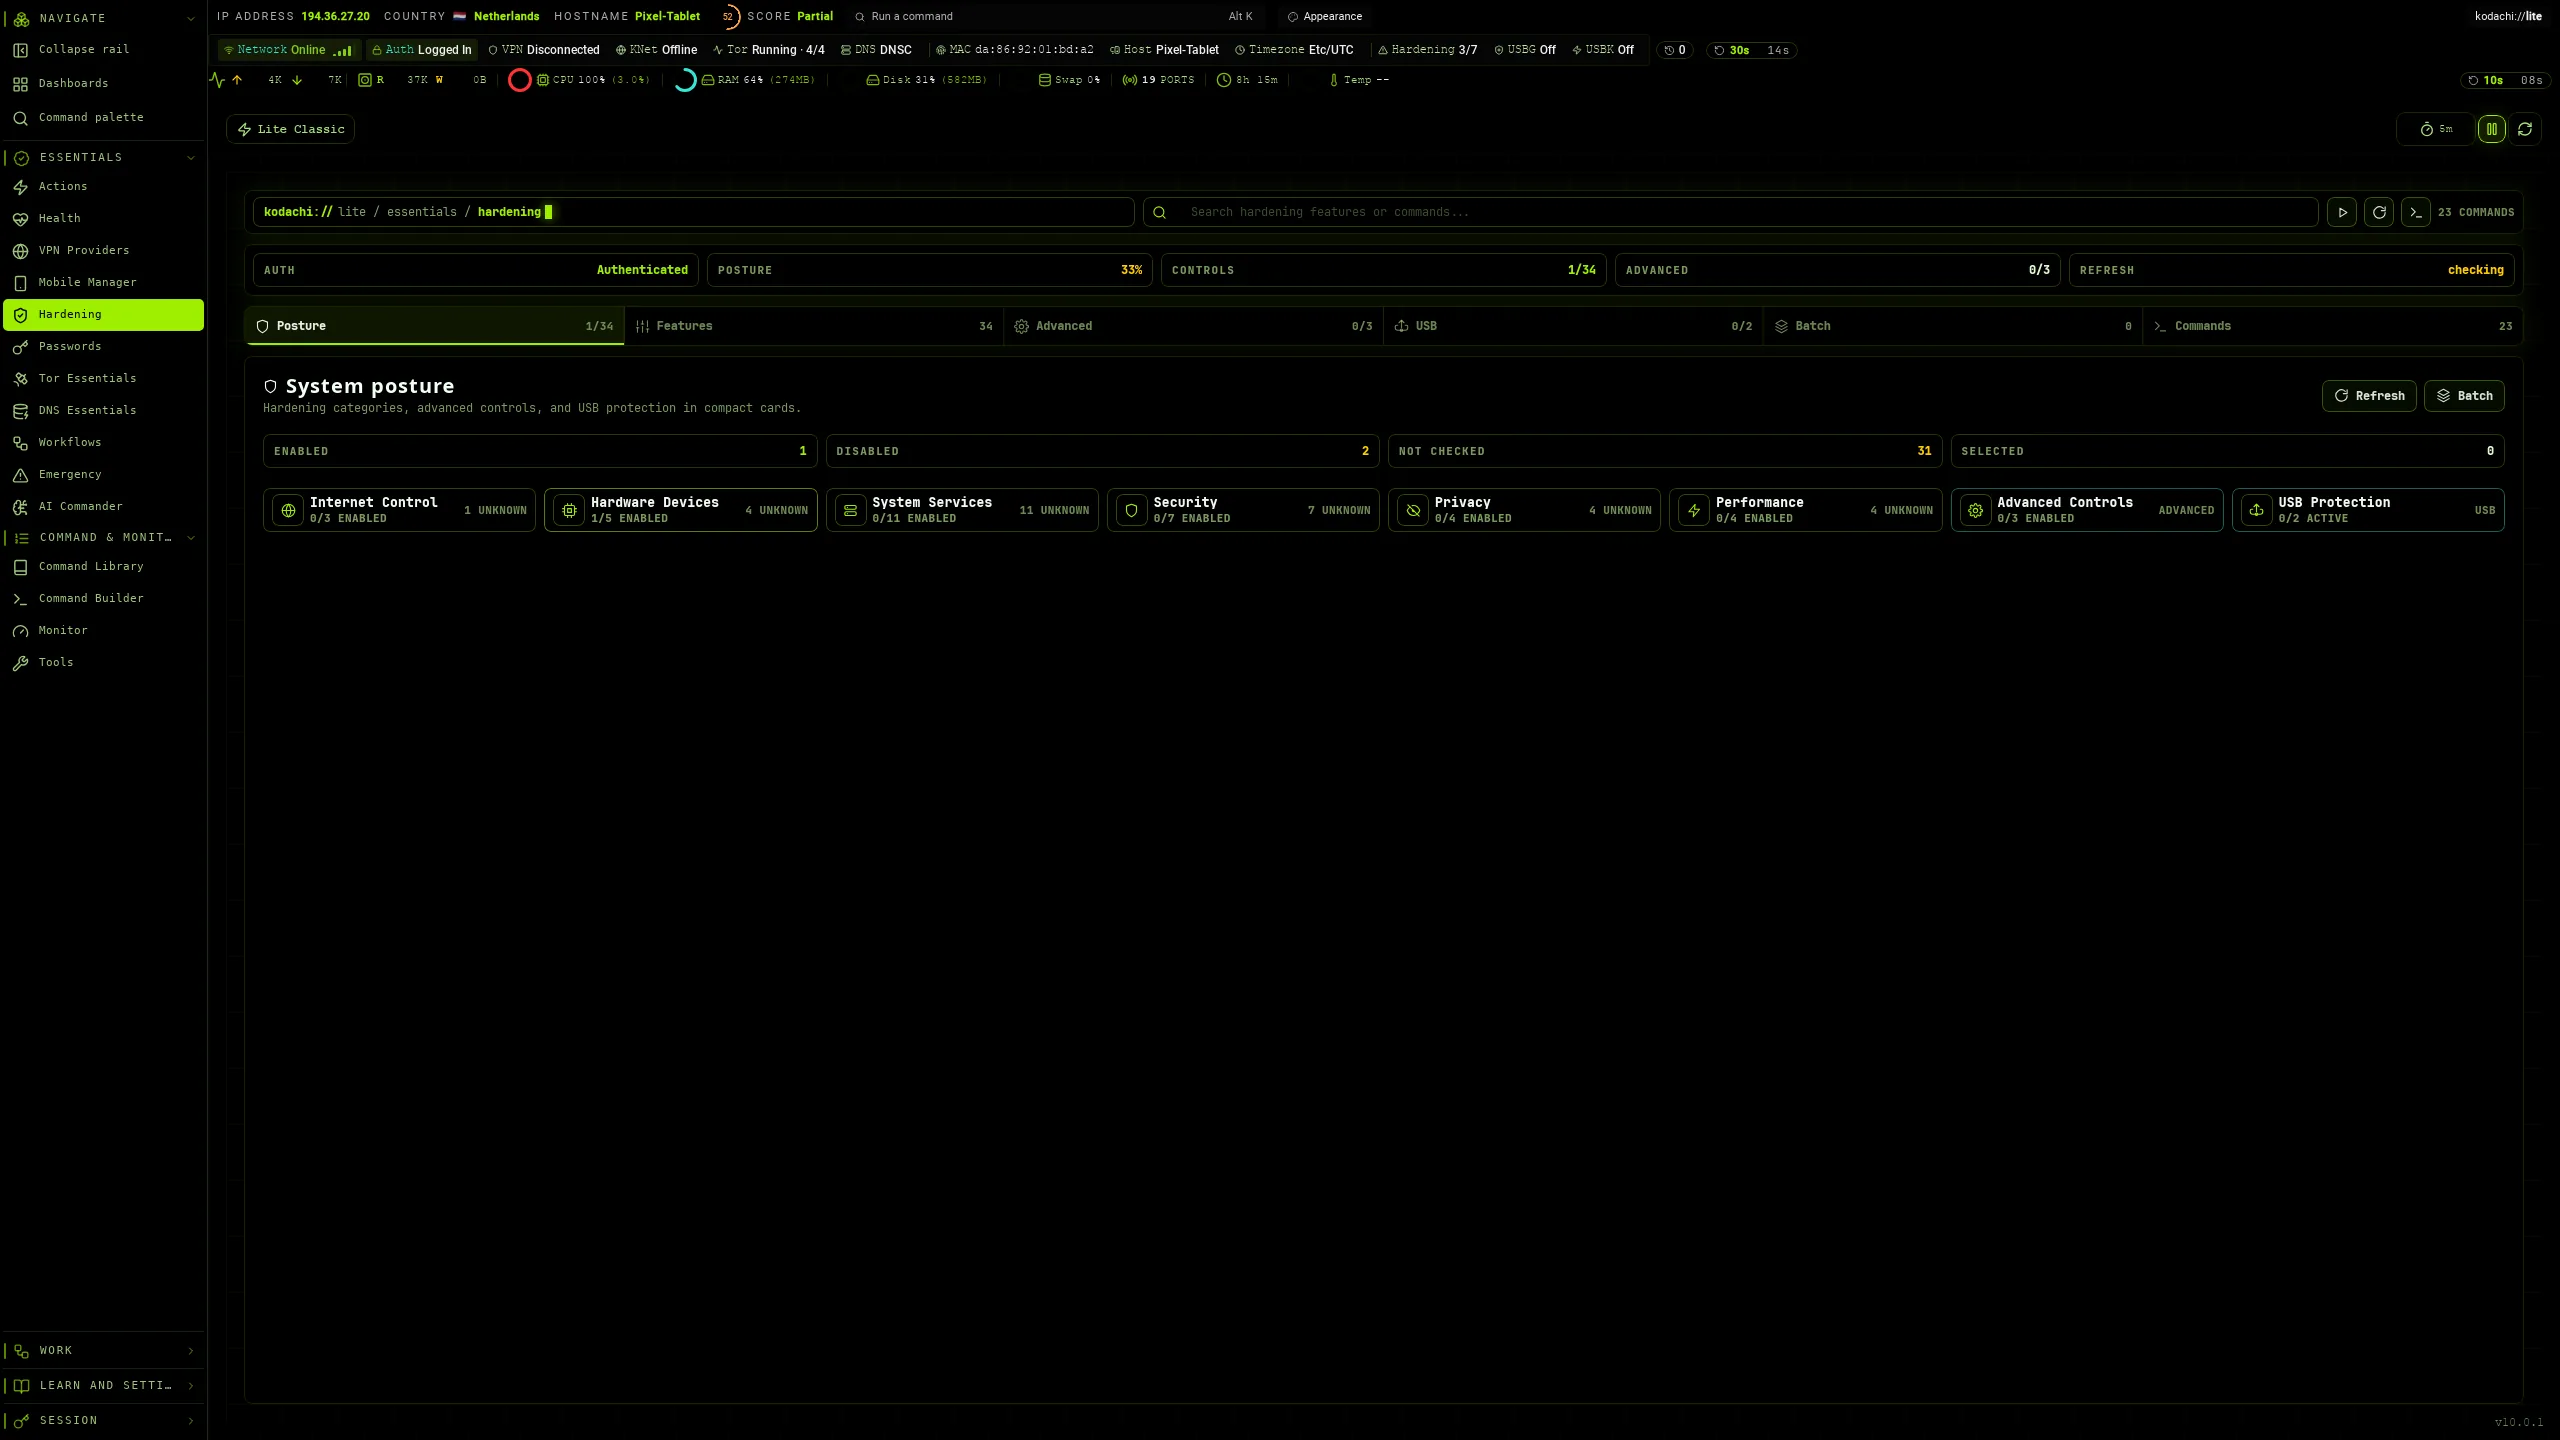Screen dimensions: 2560x1440
Task: Open Actions from the sidebar
Action: click(103, 186)
